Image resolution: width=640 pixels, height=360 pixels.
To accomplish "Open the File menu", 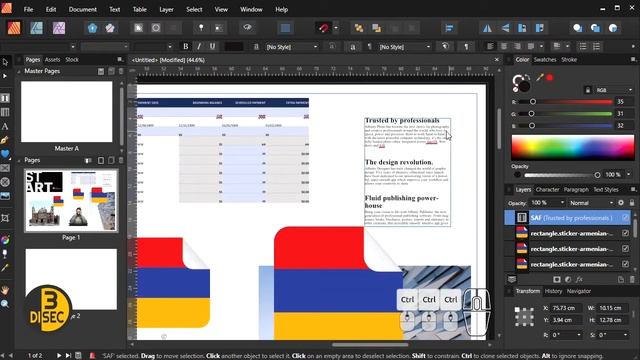I will pos(28,9).
